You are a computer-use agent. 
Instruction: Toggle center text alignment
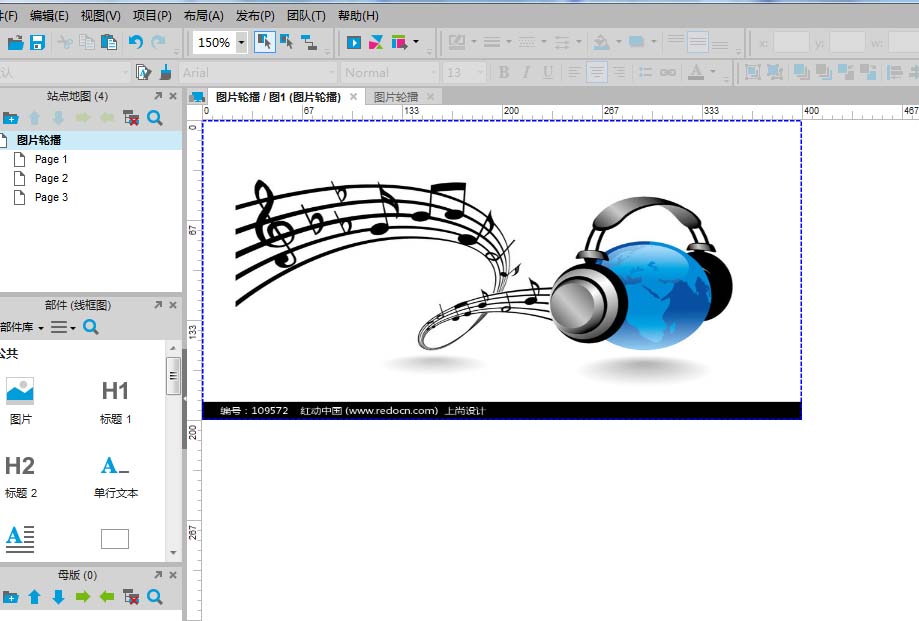597,72
